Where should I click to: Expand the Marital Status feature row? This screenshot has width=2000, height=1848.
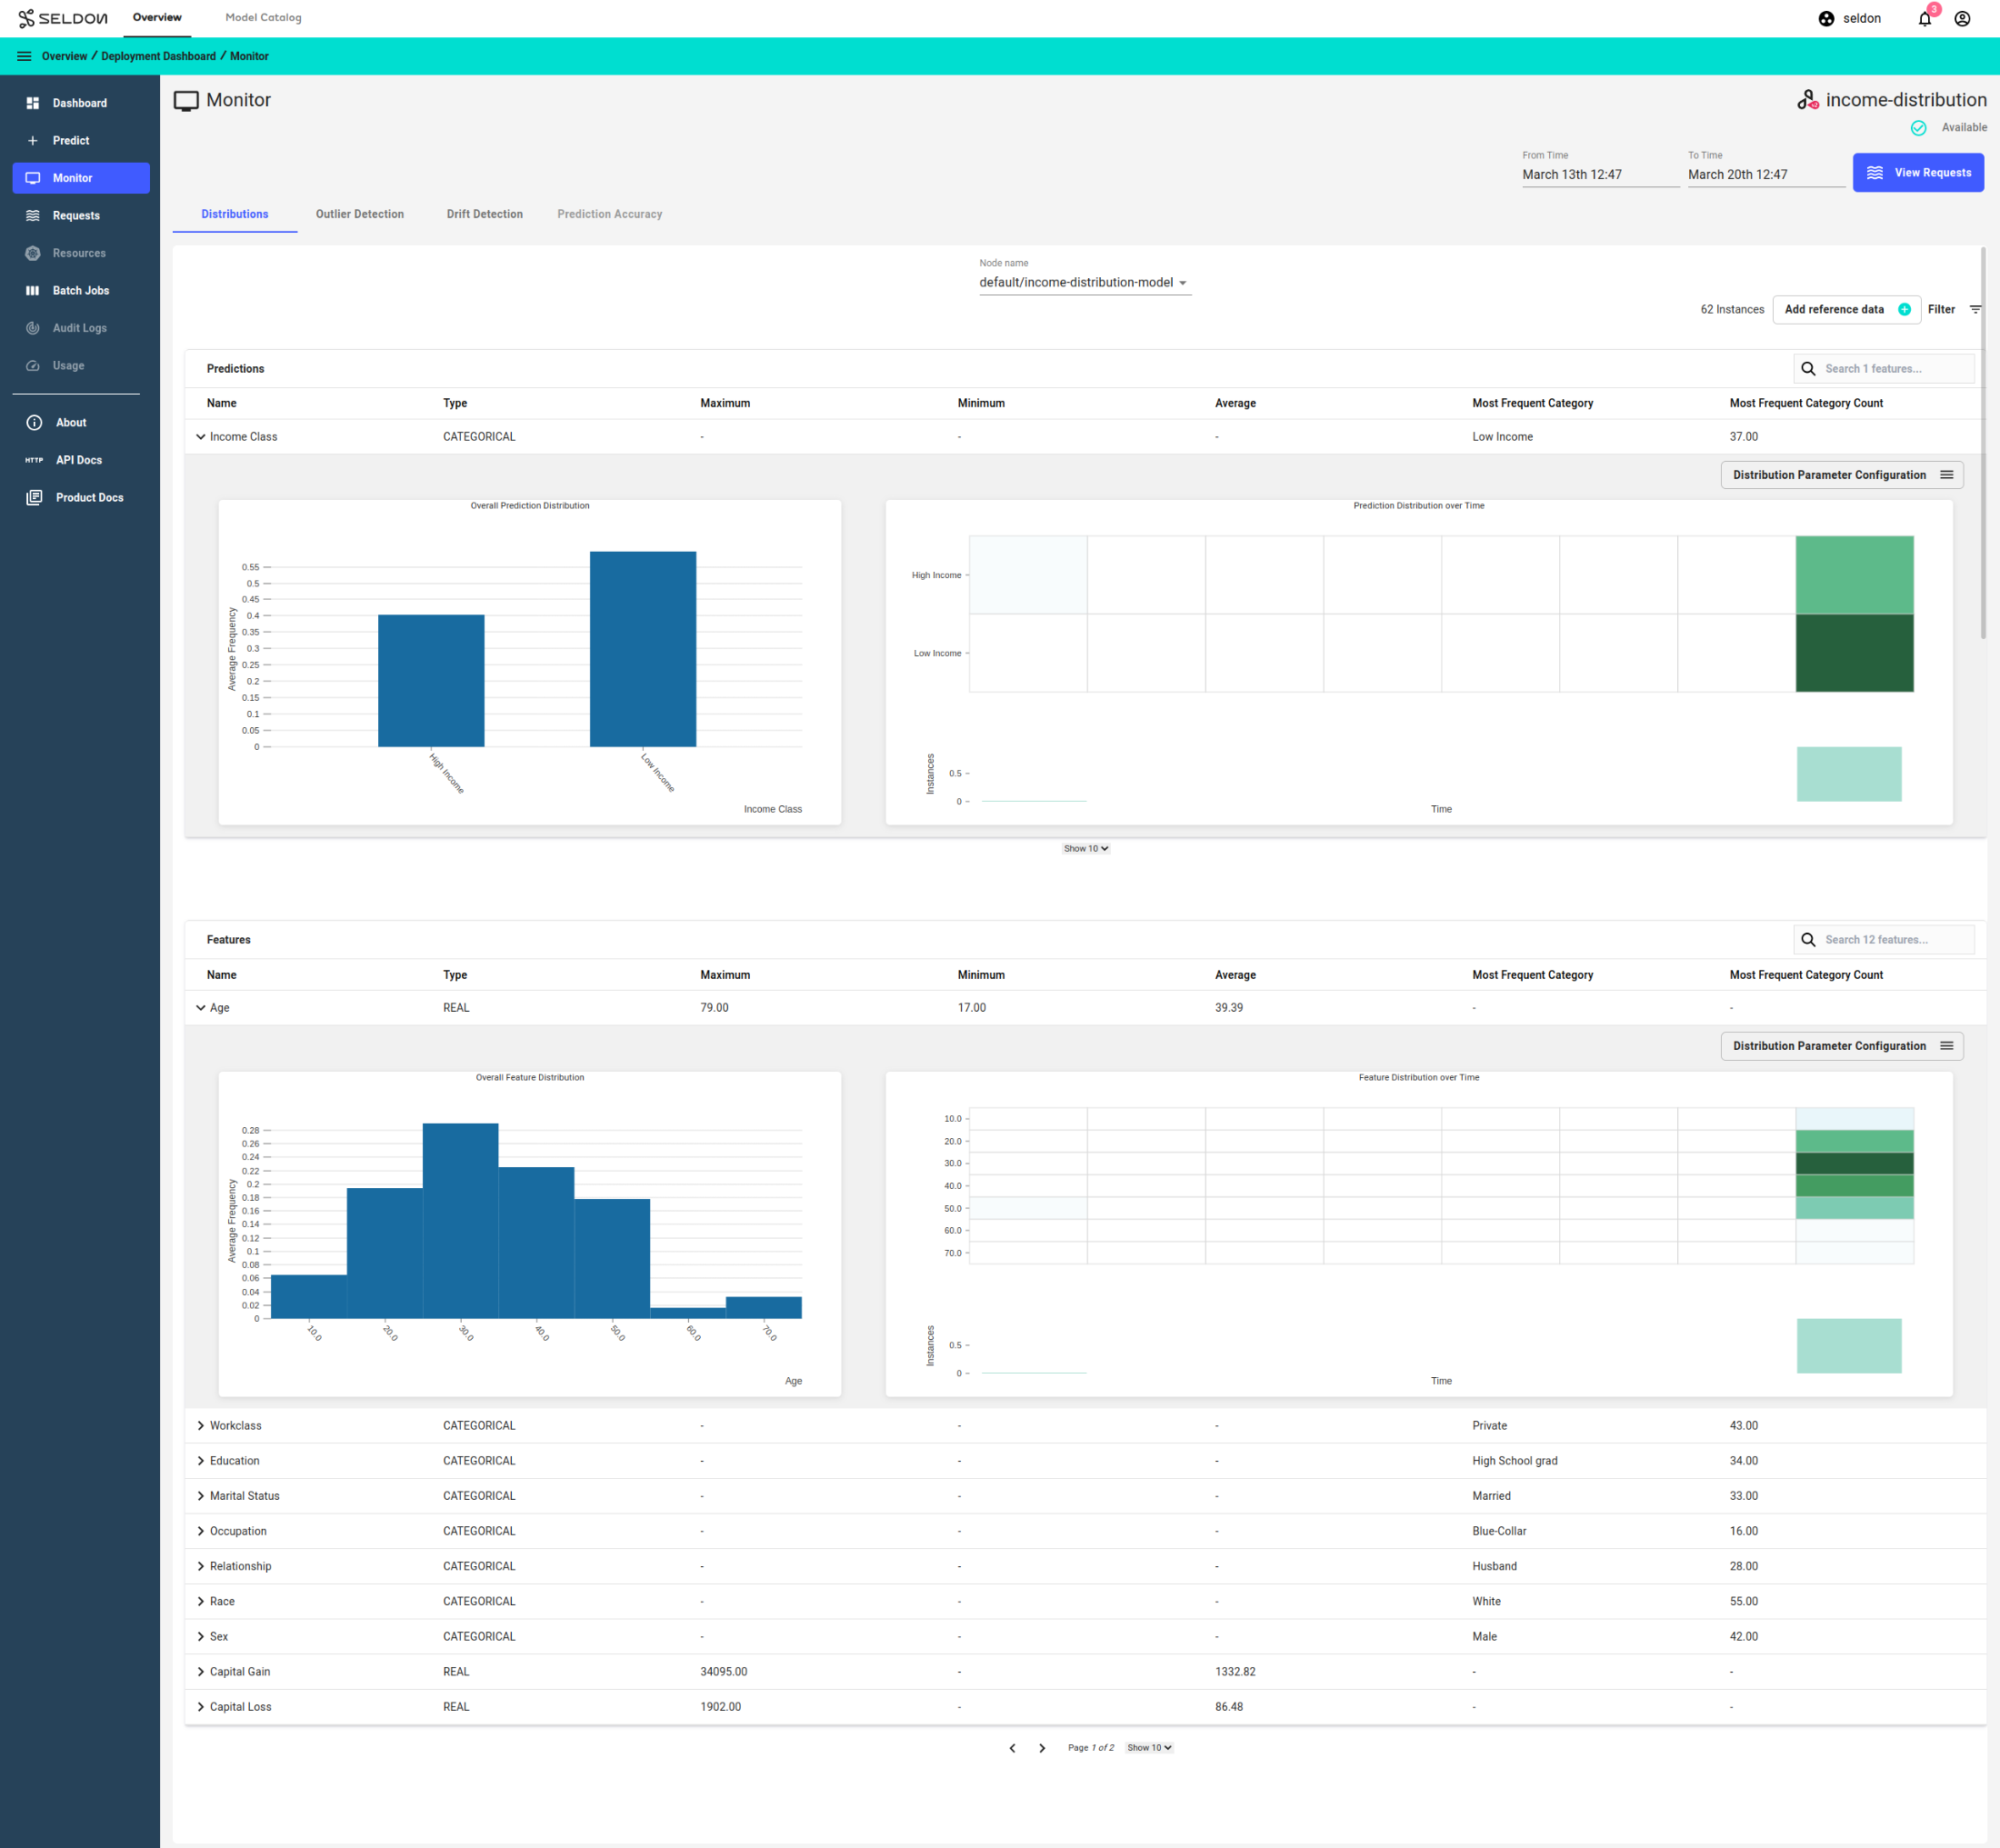pyautogui.click(x=201, y=1496)
